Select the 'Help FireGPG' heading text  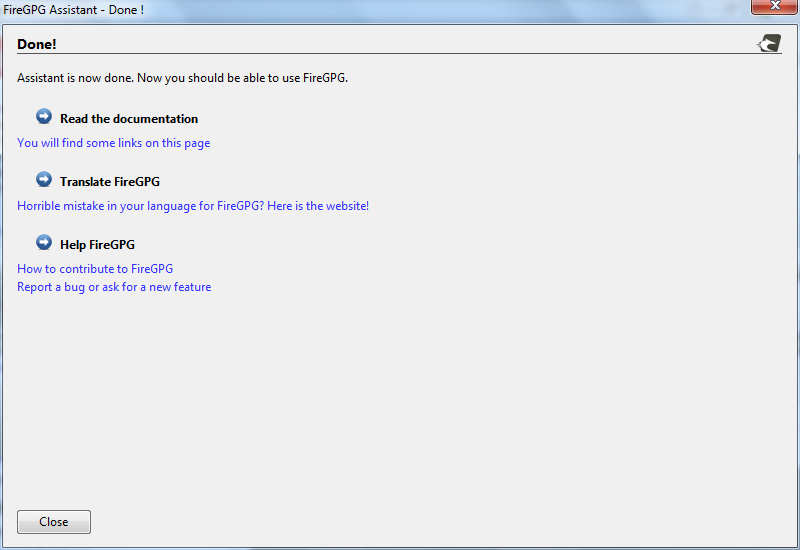point(97,245)
